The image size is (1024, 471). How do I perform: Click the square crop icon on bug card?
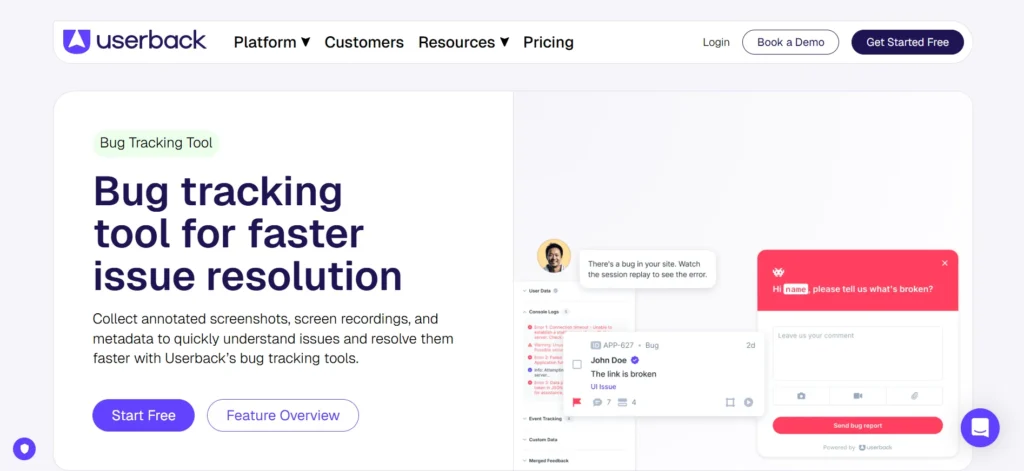[730, 402]
